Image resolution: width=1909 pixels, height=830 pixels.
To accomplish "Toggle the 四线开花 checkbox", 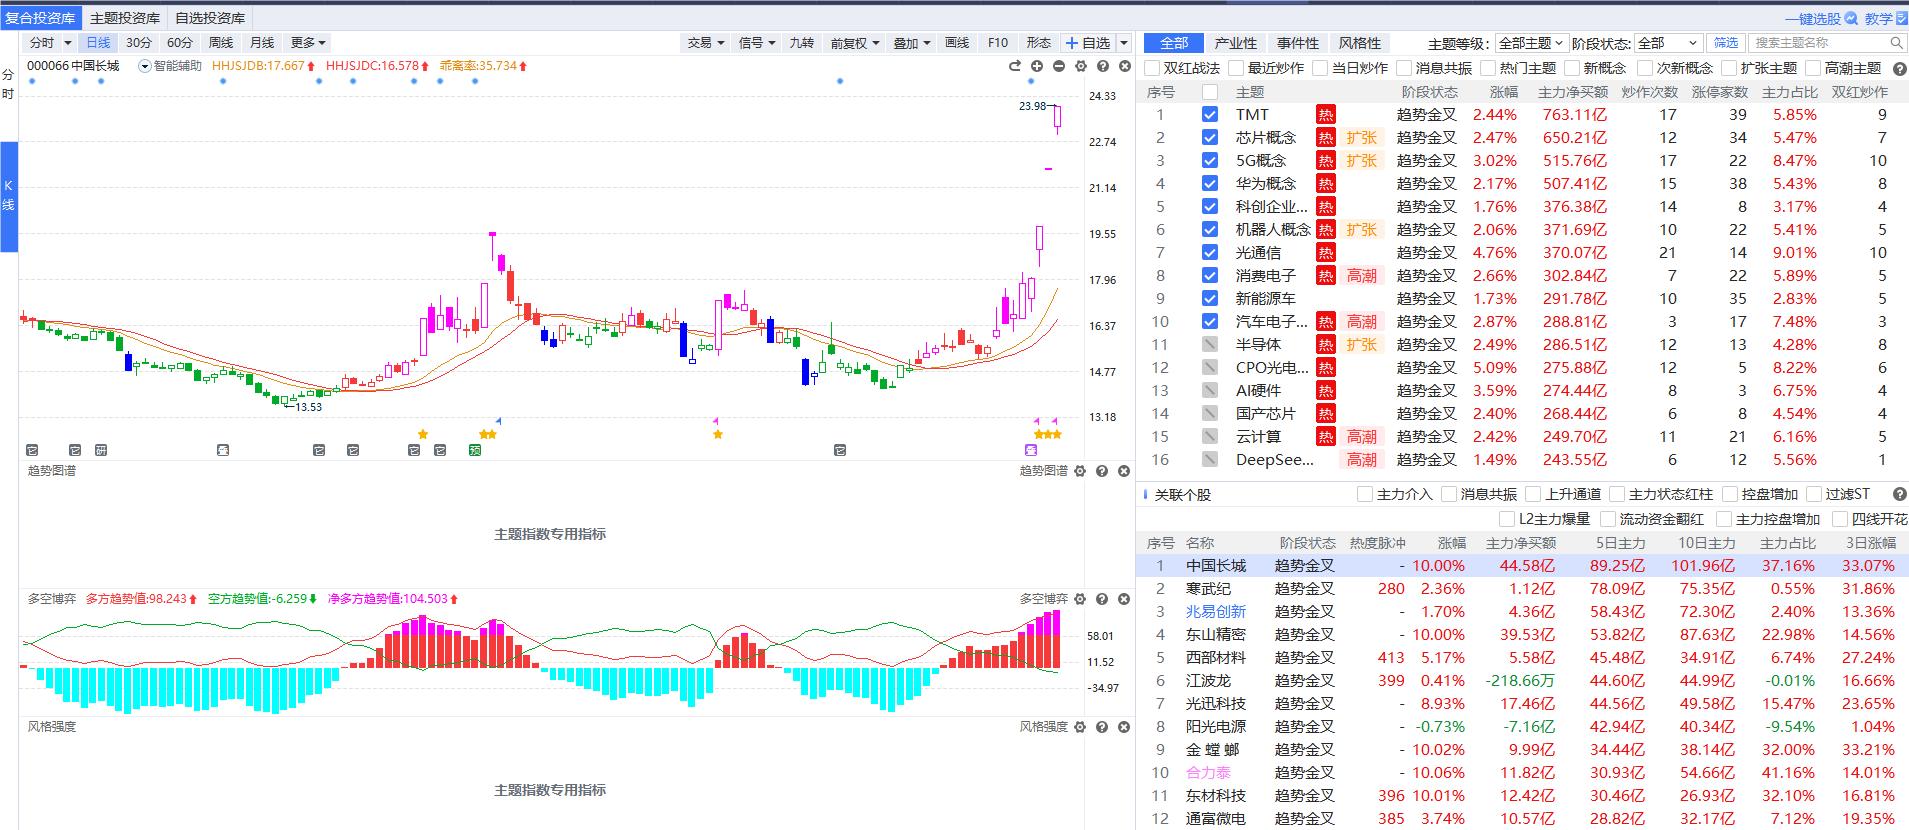I will (x=1840, y=519).
